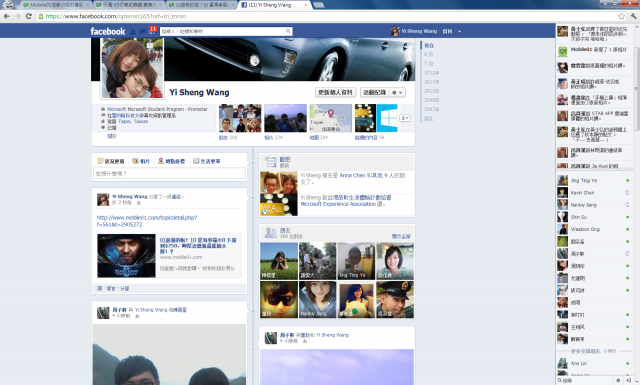Jump to 2011 on timeline navigator
Image resolution: width=640 pixels, height=385 pixels.
click(x=431, y=82)
